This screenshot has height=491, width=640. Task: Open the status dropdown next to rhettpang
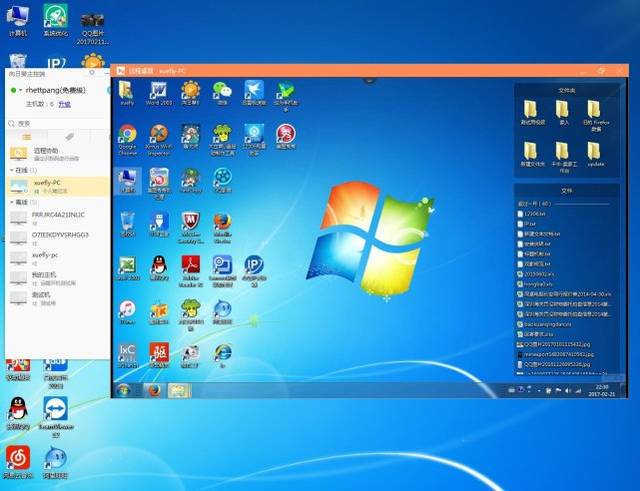(x=20, y=90)
